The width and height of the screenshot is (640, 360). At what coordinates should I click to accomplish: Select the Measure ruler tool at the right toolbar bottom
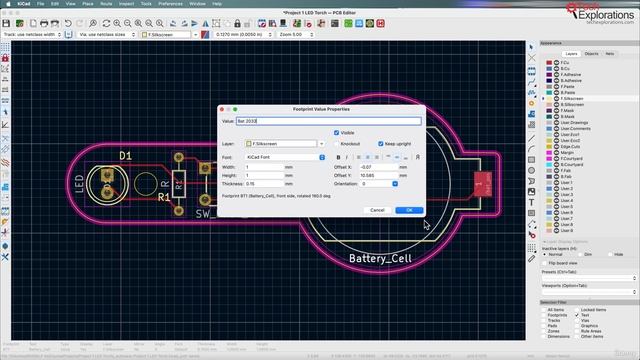click(531, 258)
